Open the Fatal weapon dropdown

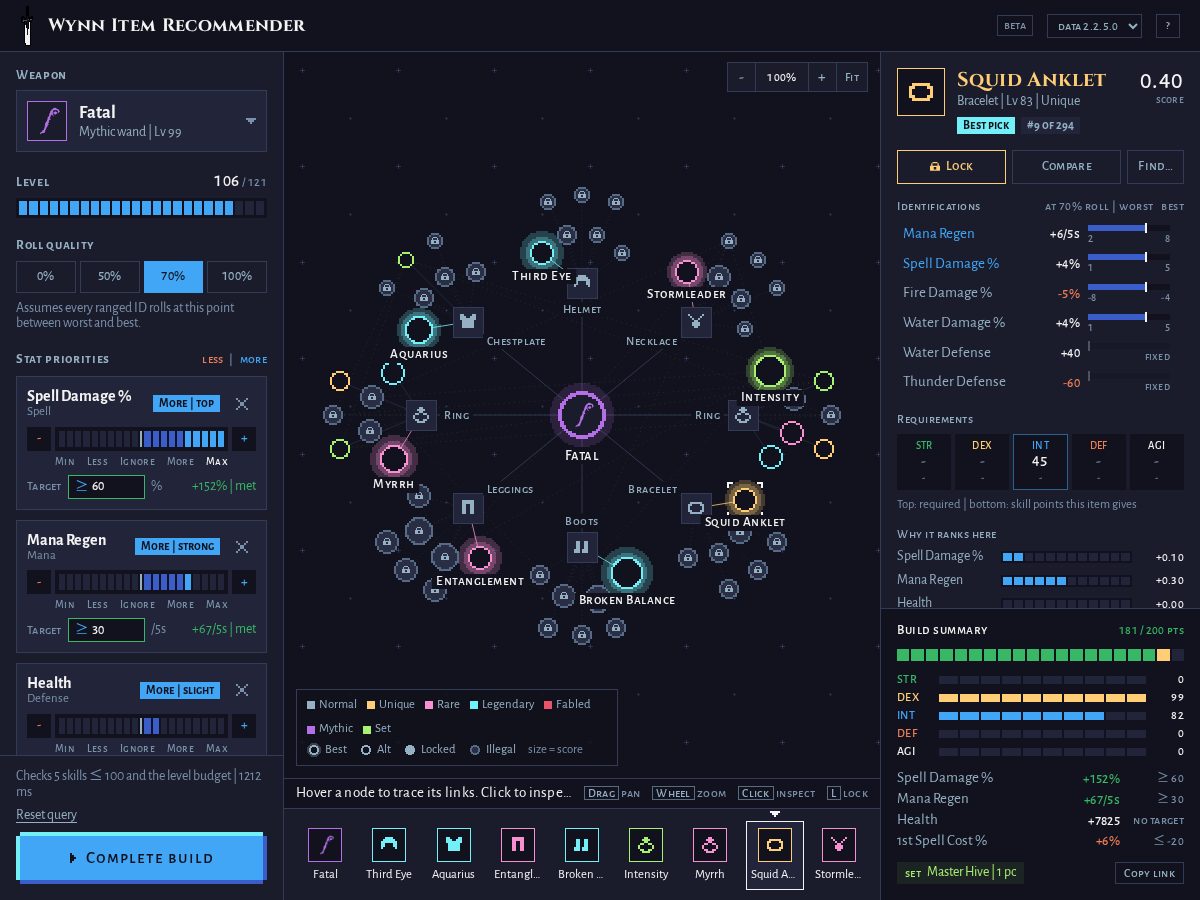click(x=141, y=121)
